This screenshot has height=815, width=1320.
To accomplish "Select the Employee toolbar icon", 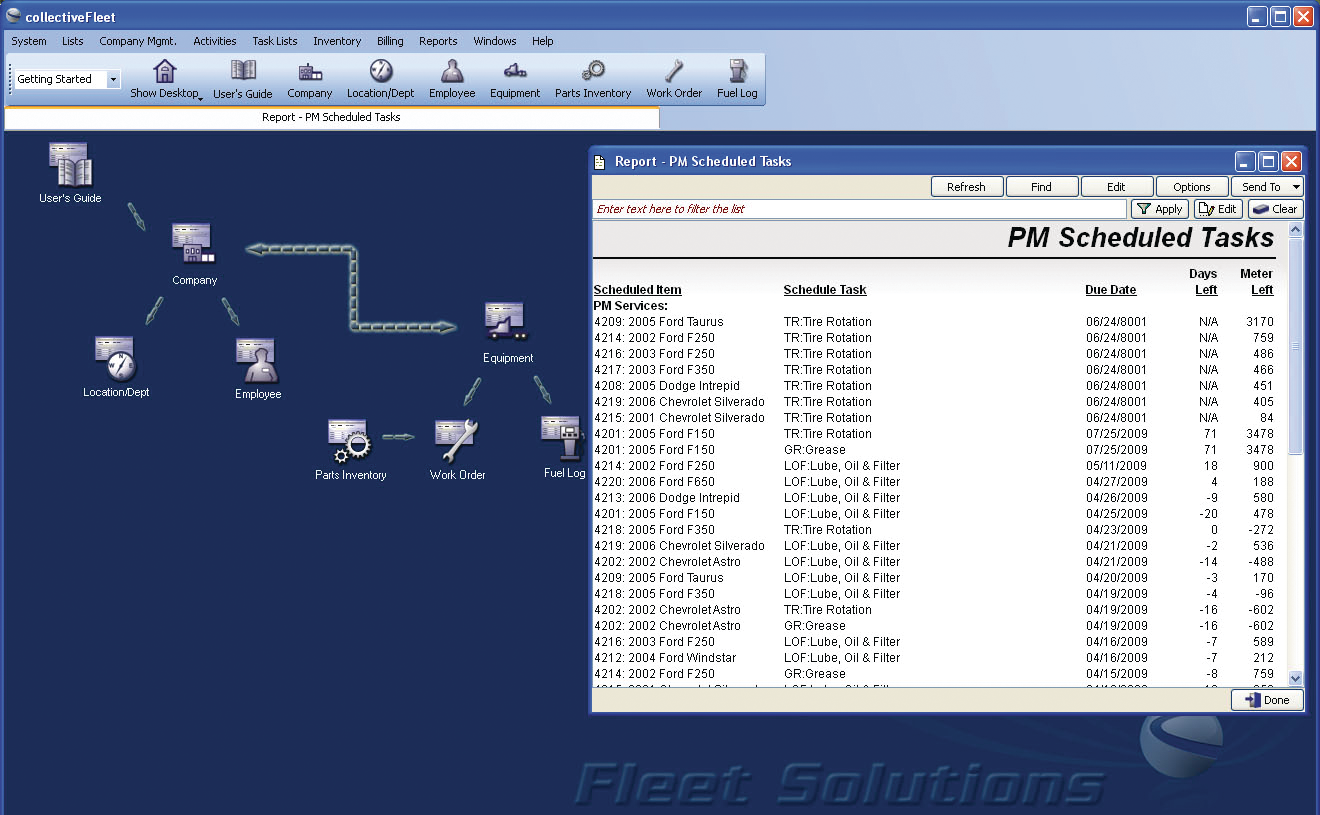I will pyautogui.click(x=451, y=78).
